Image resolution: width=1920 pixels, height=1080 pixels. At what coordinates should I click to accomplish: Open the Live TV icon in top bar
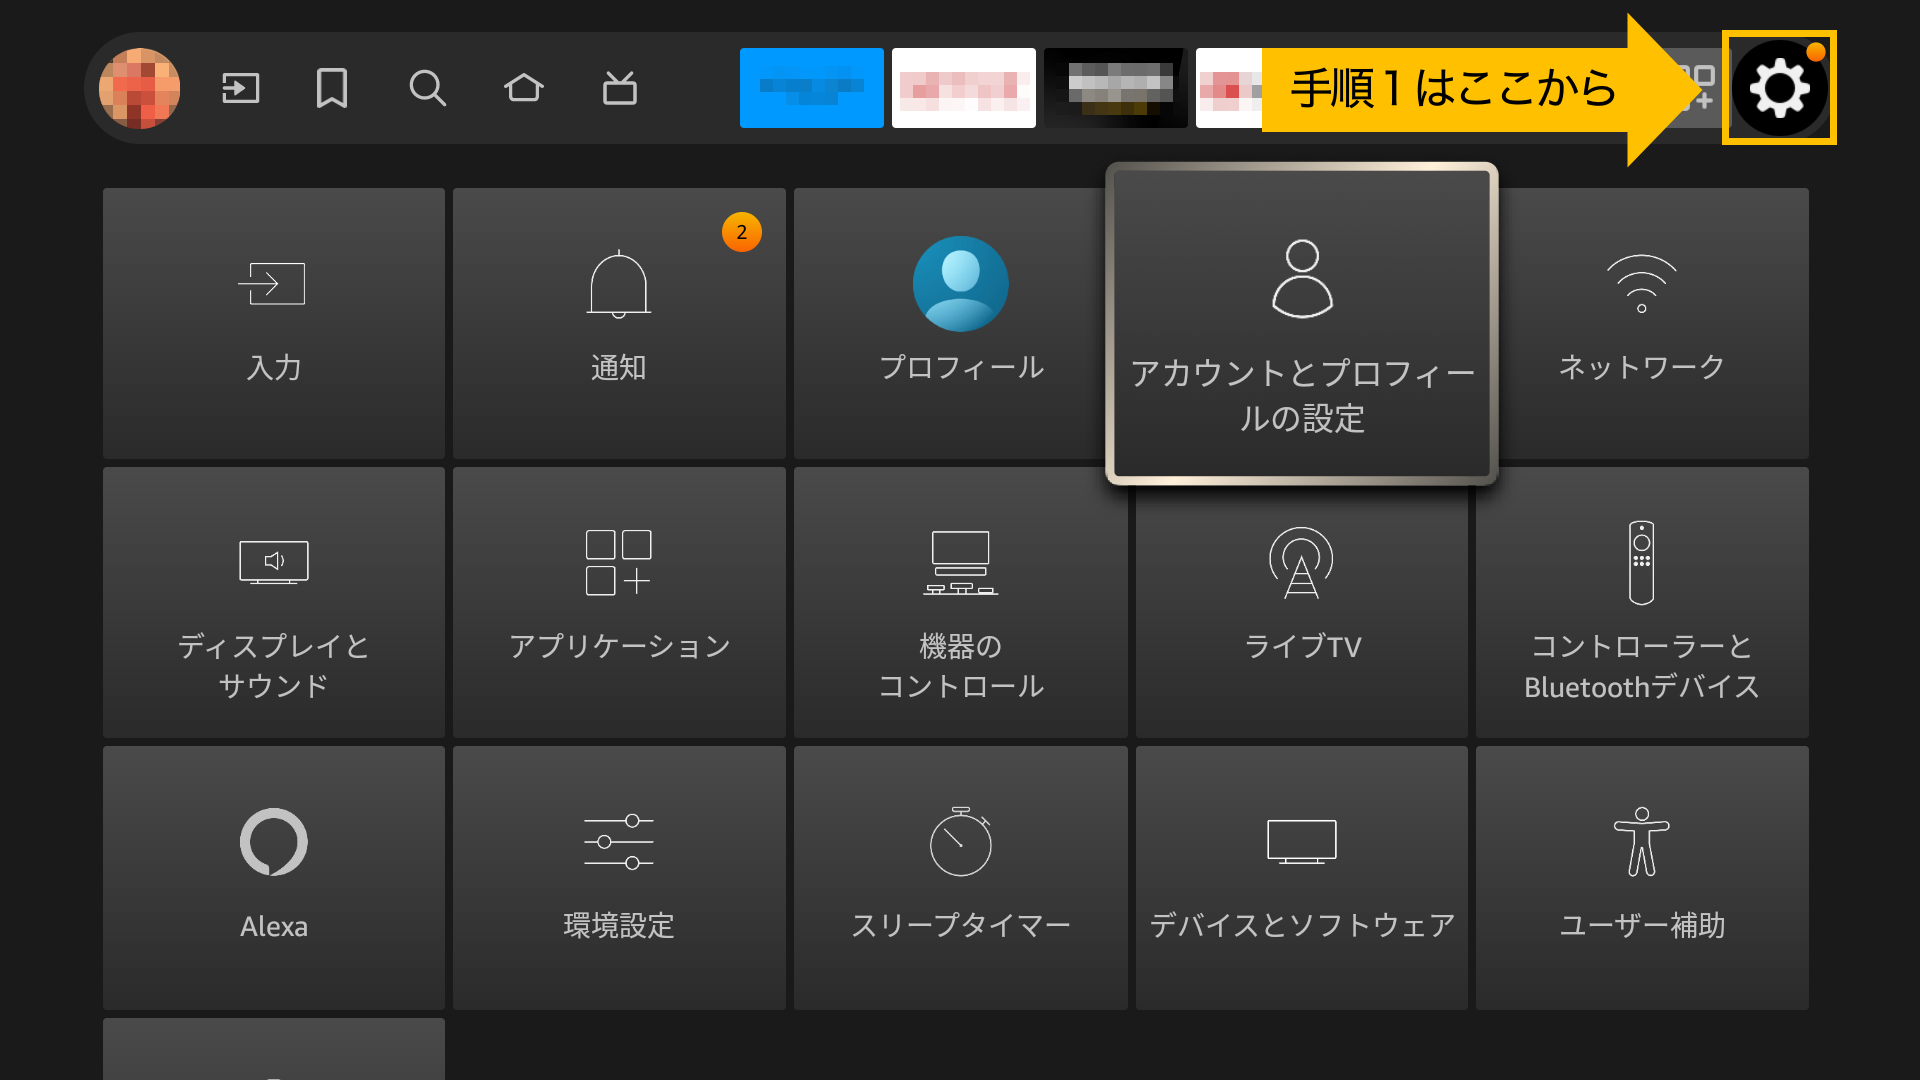click(619, 88)
